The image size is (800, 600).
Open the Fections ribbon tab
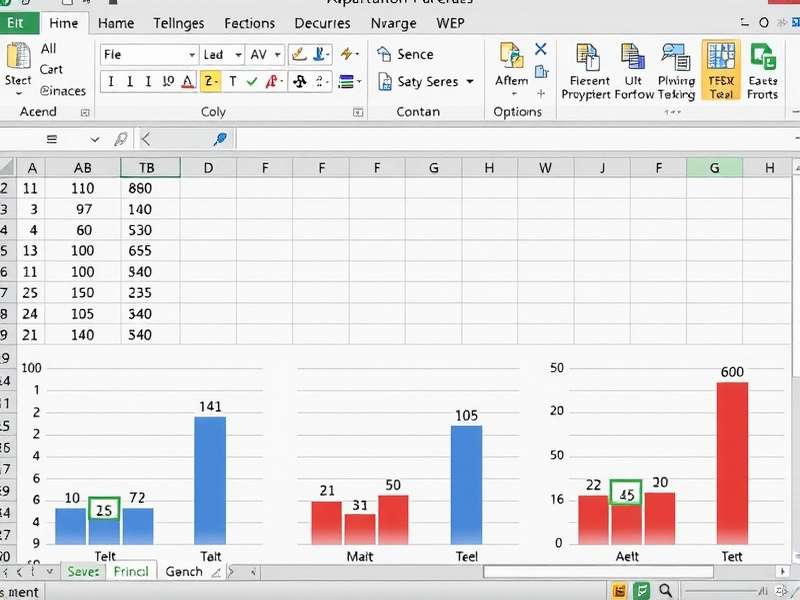pyautogui.click(x=249, y=23)
